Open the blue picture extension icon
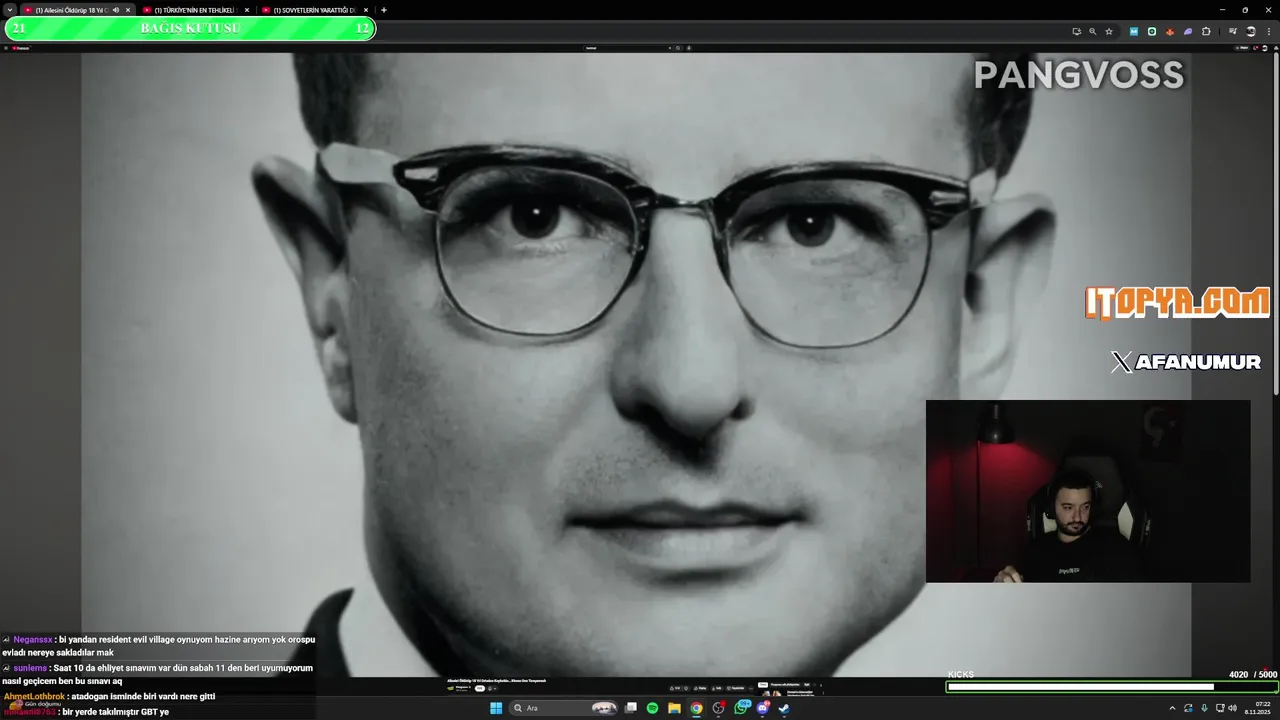This screenshot has width=1280, height=720. pyautogui.click(x=1134, y=32)
